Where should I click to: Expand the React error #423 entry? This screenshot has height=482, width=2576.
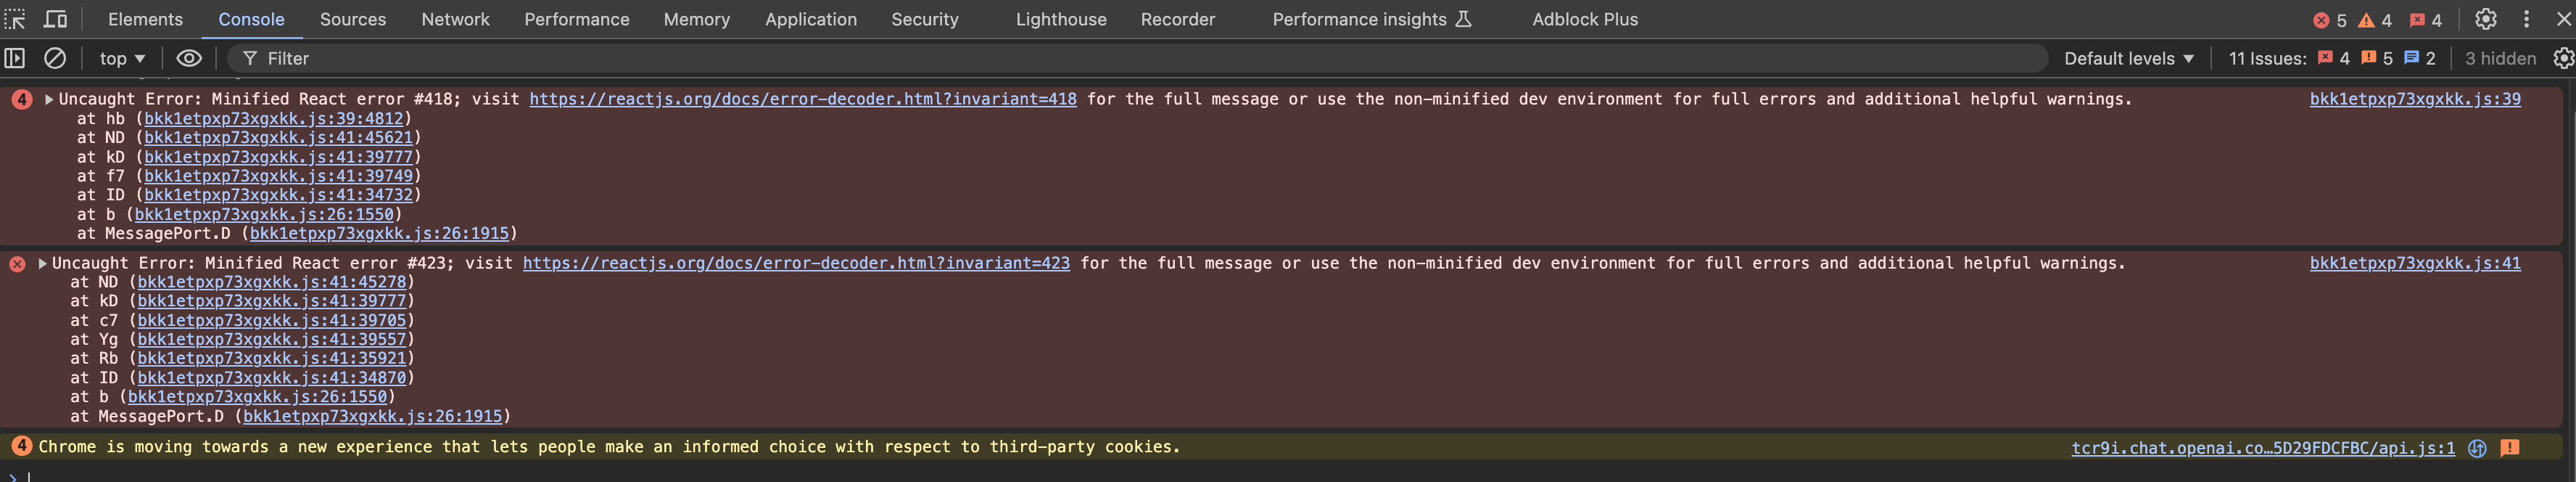pos(43,263)
